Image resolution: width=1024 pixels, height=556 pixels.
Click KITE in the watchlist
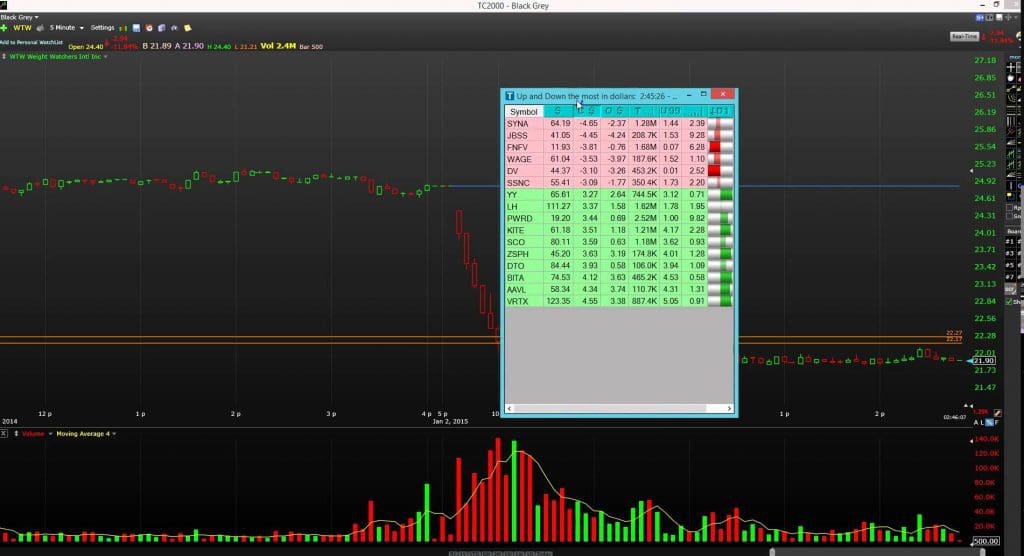(x=516, y=230)
